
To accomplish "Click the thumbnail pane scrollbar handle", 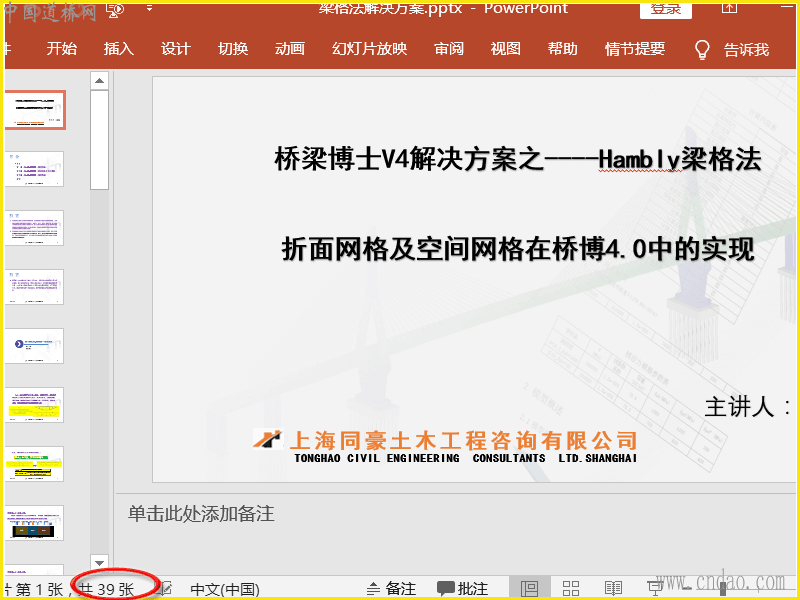I will point(99,140).
